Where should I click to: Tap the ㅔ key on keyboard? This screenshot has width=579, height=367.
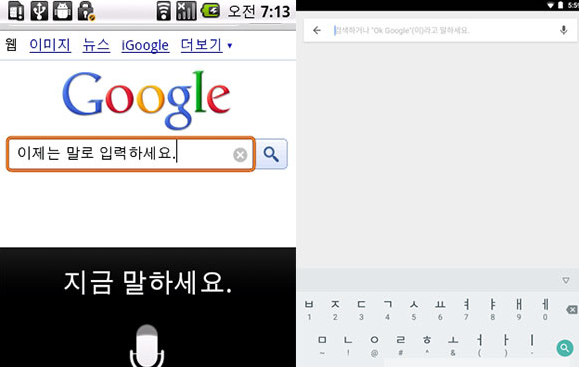click(x=545, y=309)
